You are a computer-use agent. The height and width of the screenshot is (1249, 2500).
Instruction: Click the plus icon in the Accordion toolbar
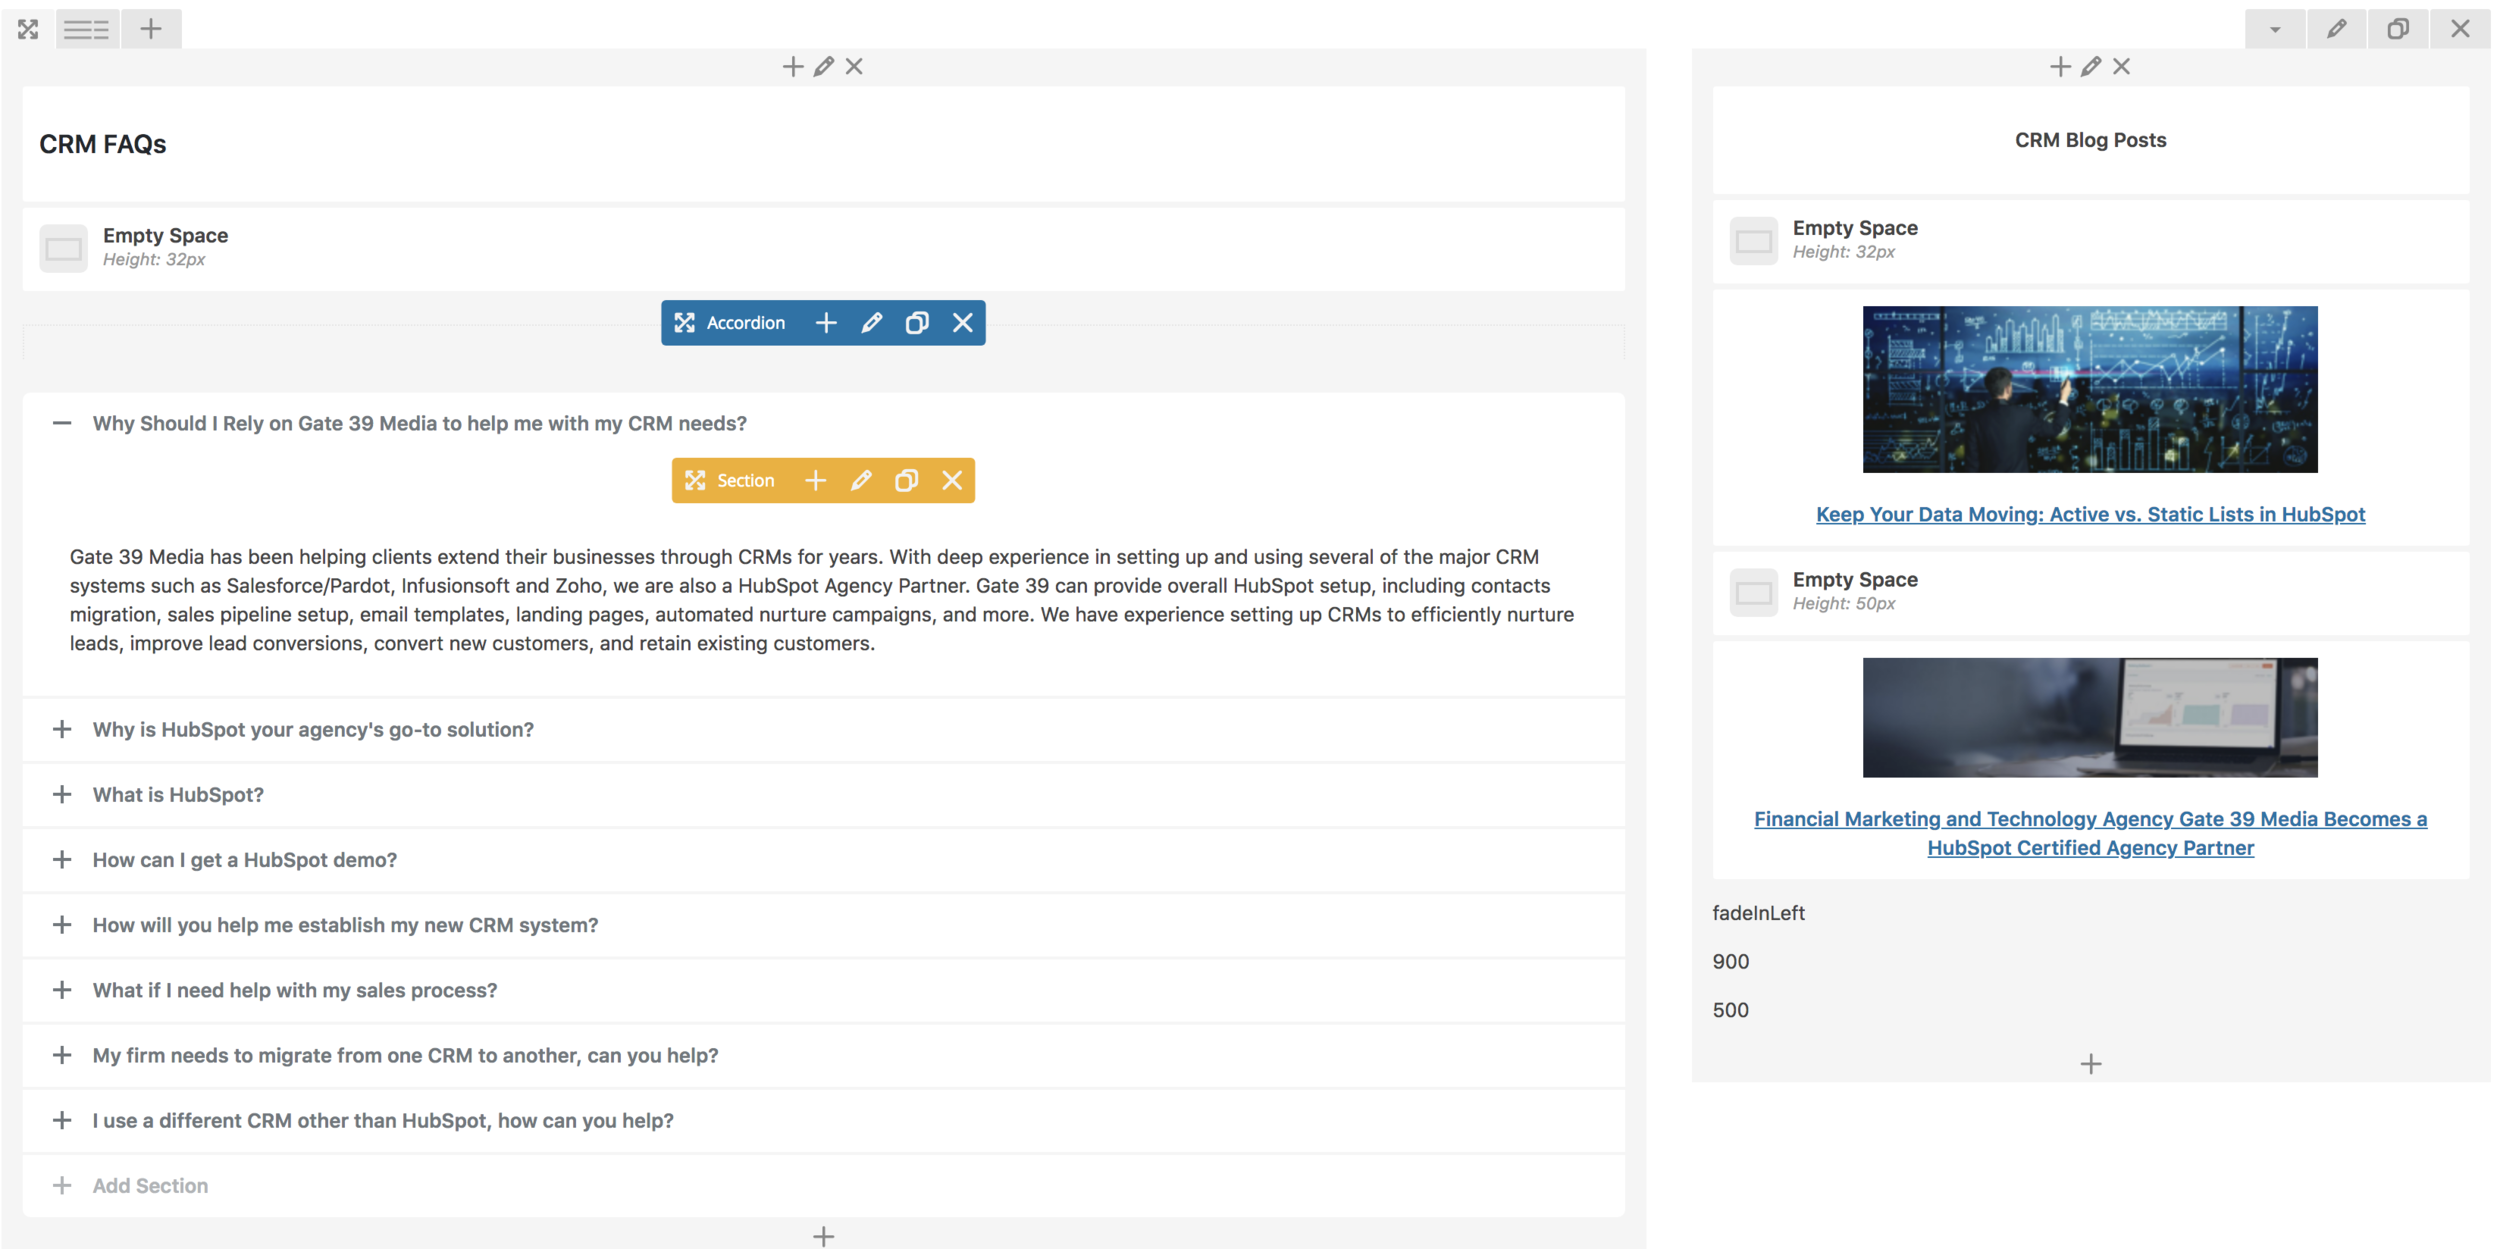[826, 323]
